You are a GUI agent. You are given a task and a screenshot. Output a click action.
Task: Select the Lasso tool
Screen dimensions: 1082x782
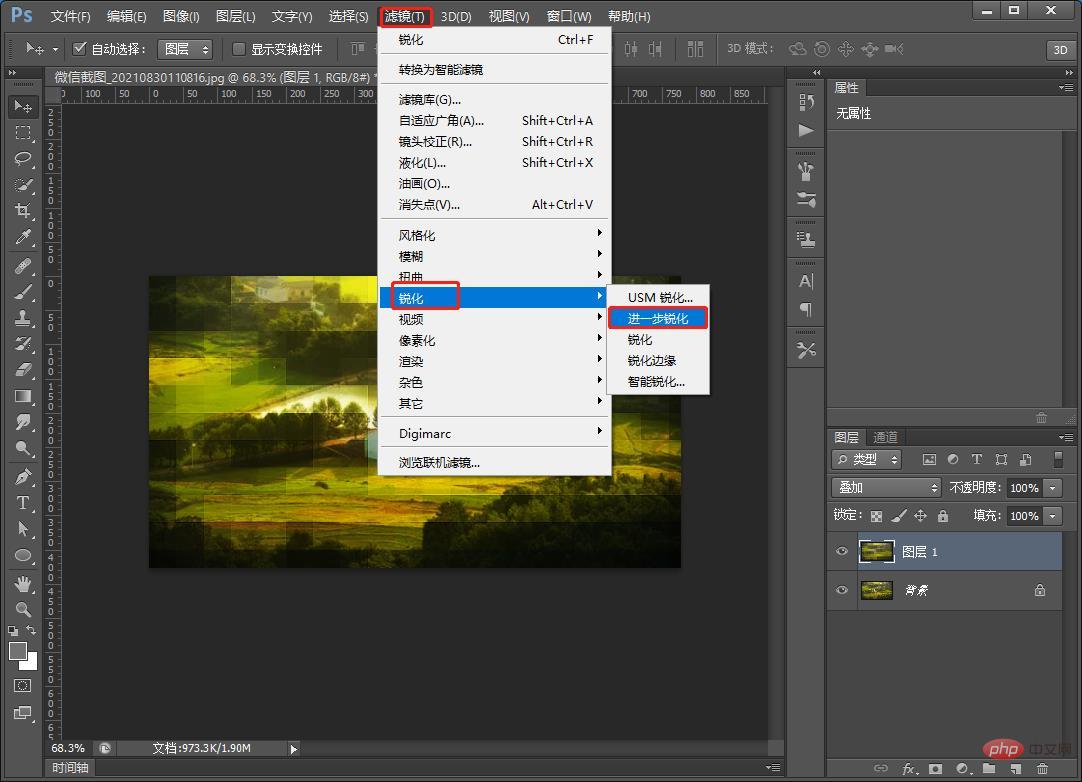coord(23,159)
